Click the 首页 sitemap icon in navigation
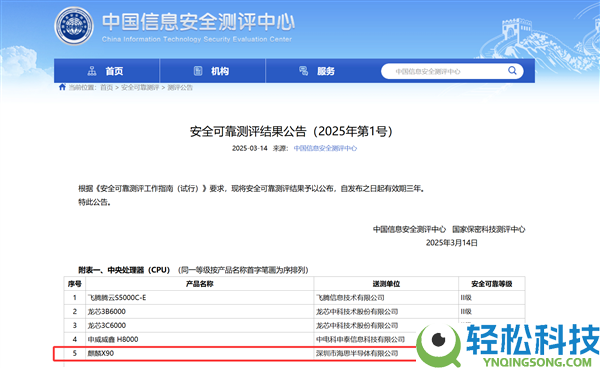600x368 pixels. (92, 71)
